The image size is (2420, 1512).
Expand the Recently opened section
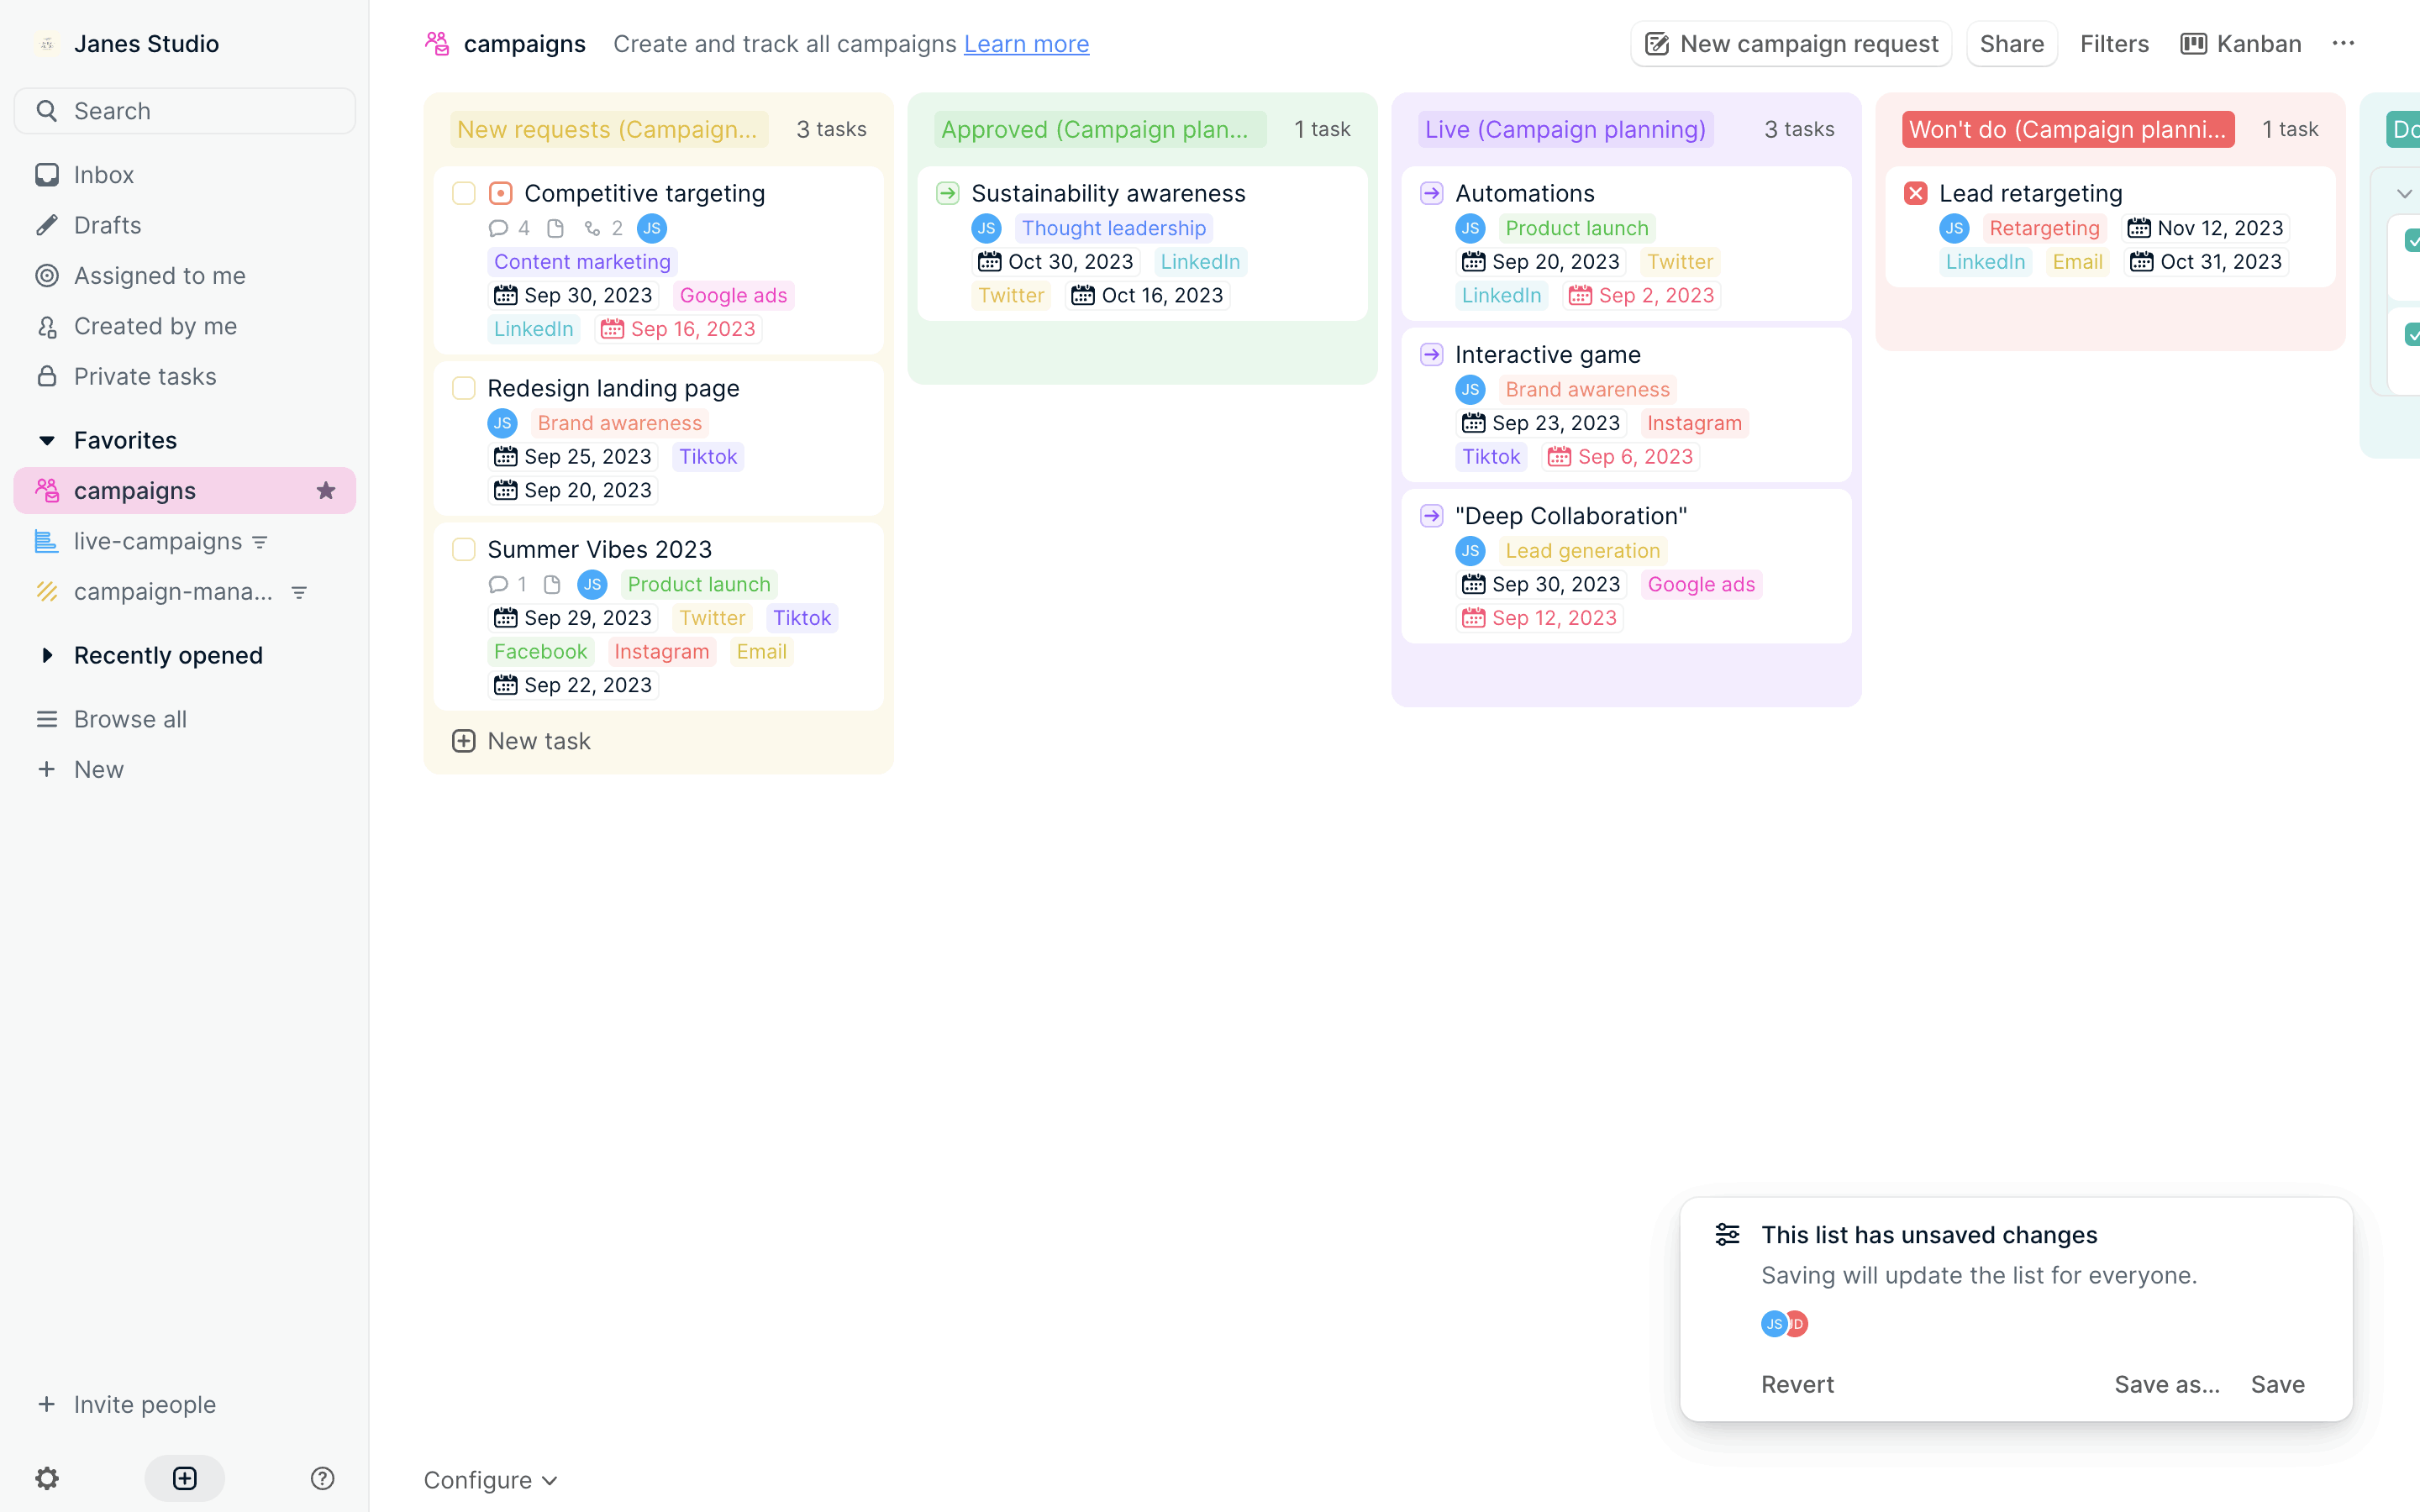47,655
